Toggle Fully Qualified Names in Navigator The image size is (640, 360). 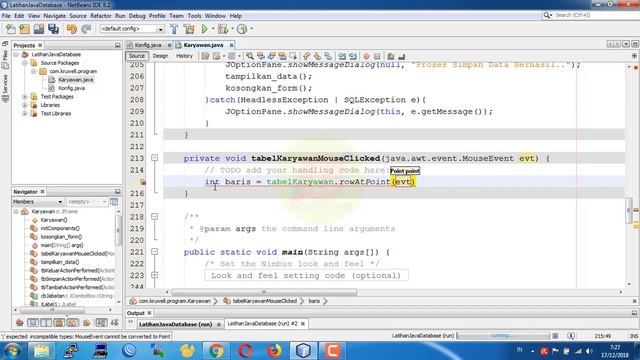click(x=87, y=323)
